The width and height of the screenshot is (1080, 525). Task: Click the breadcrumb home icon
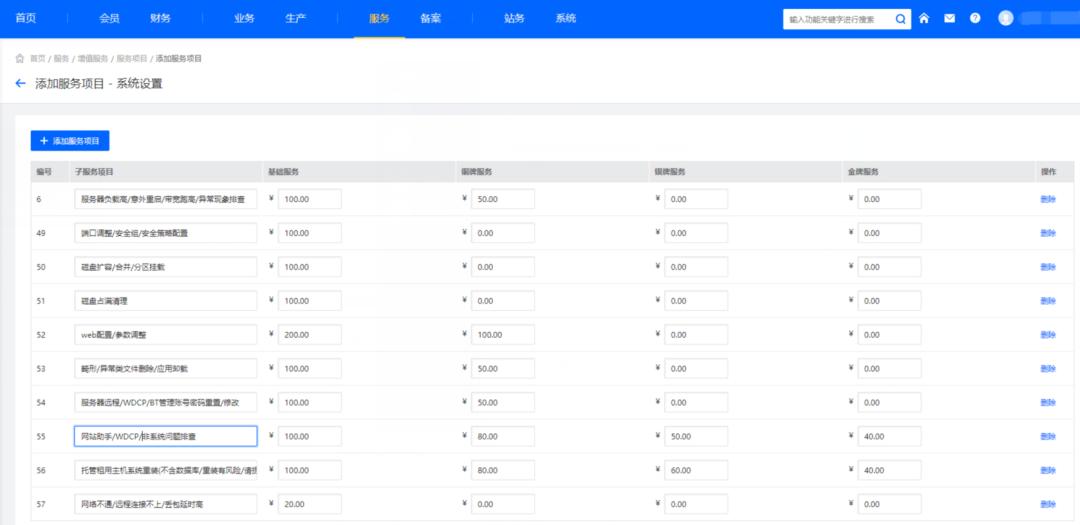click(20, 59)
